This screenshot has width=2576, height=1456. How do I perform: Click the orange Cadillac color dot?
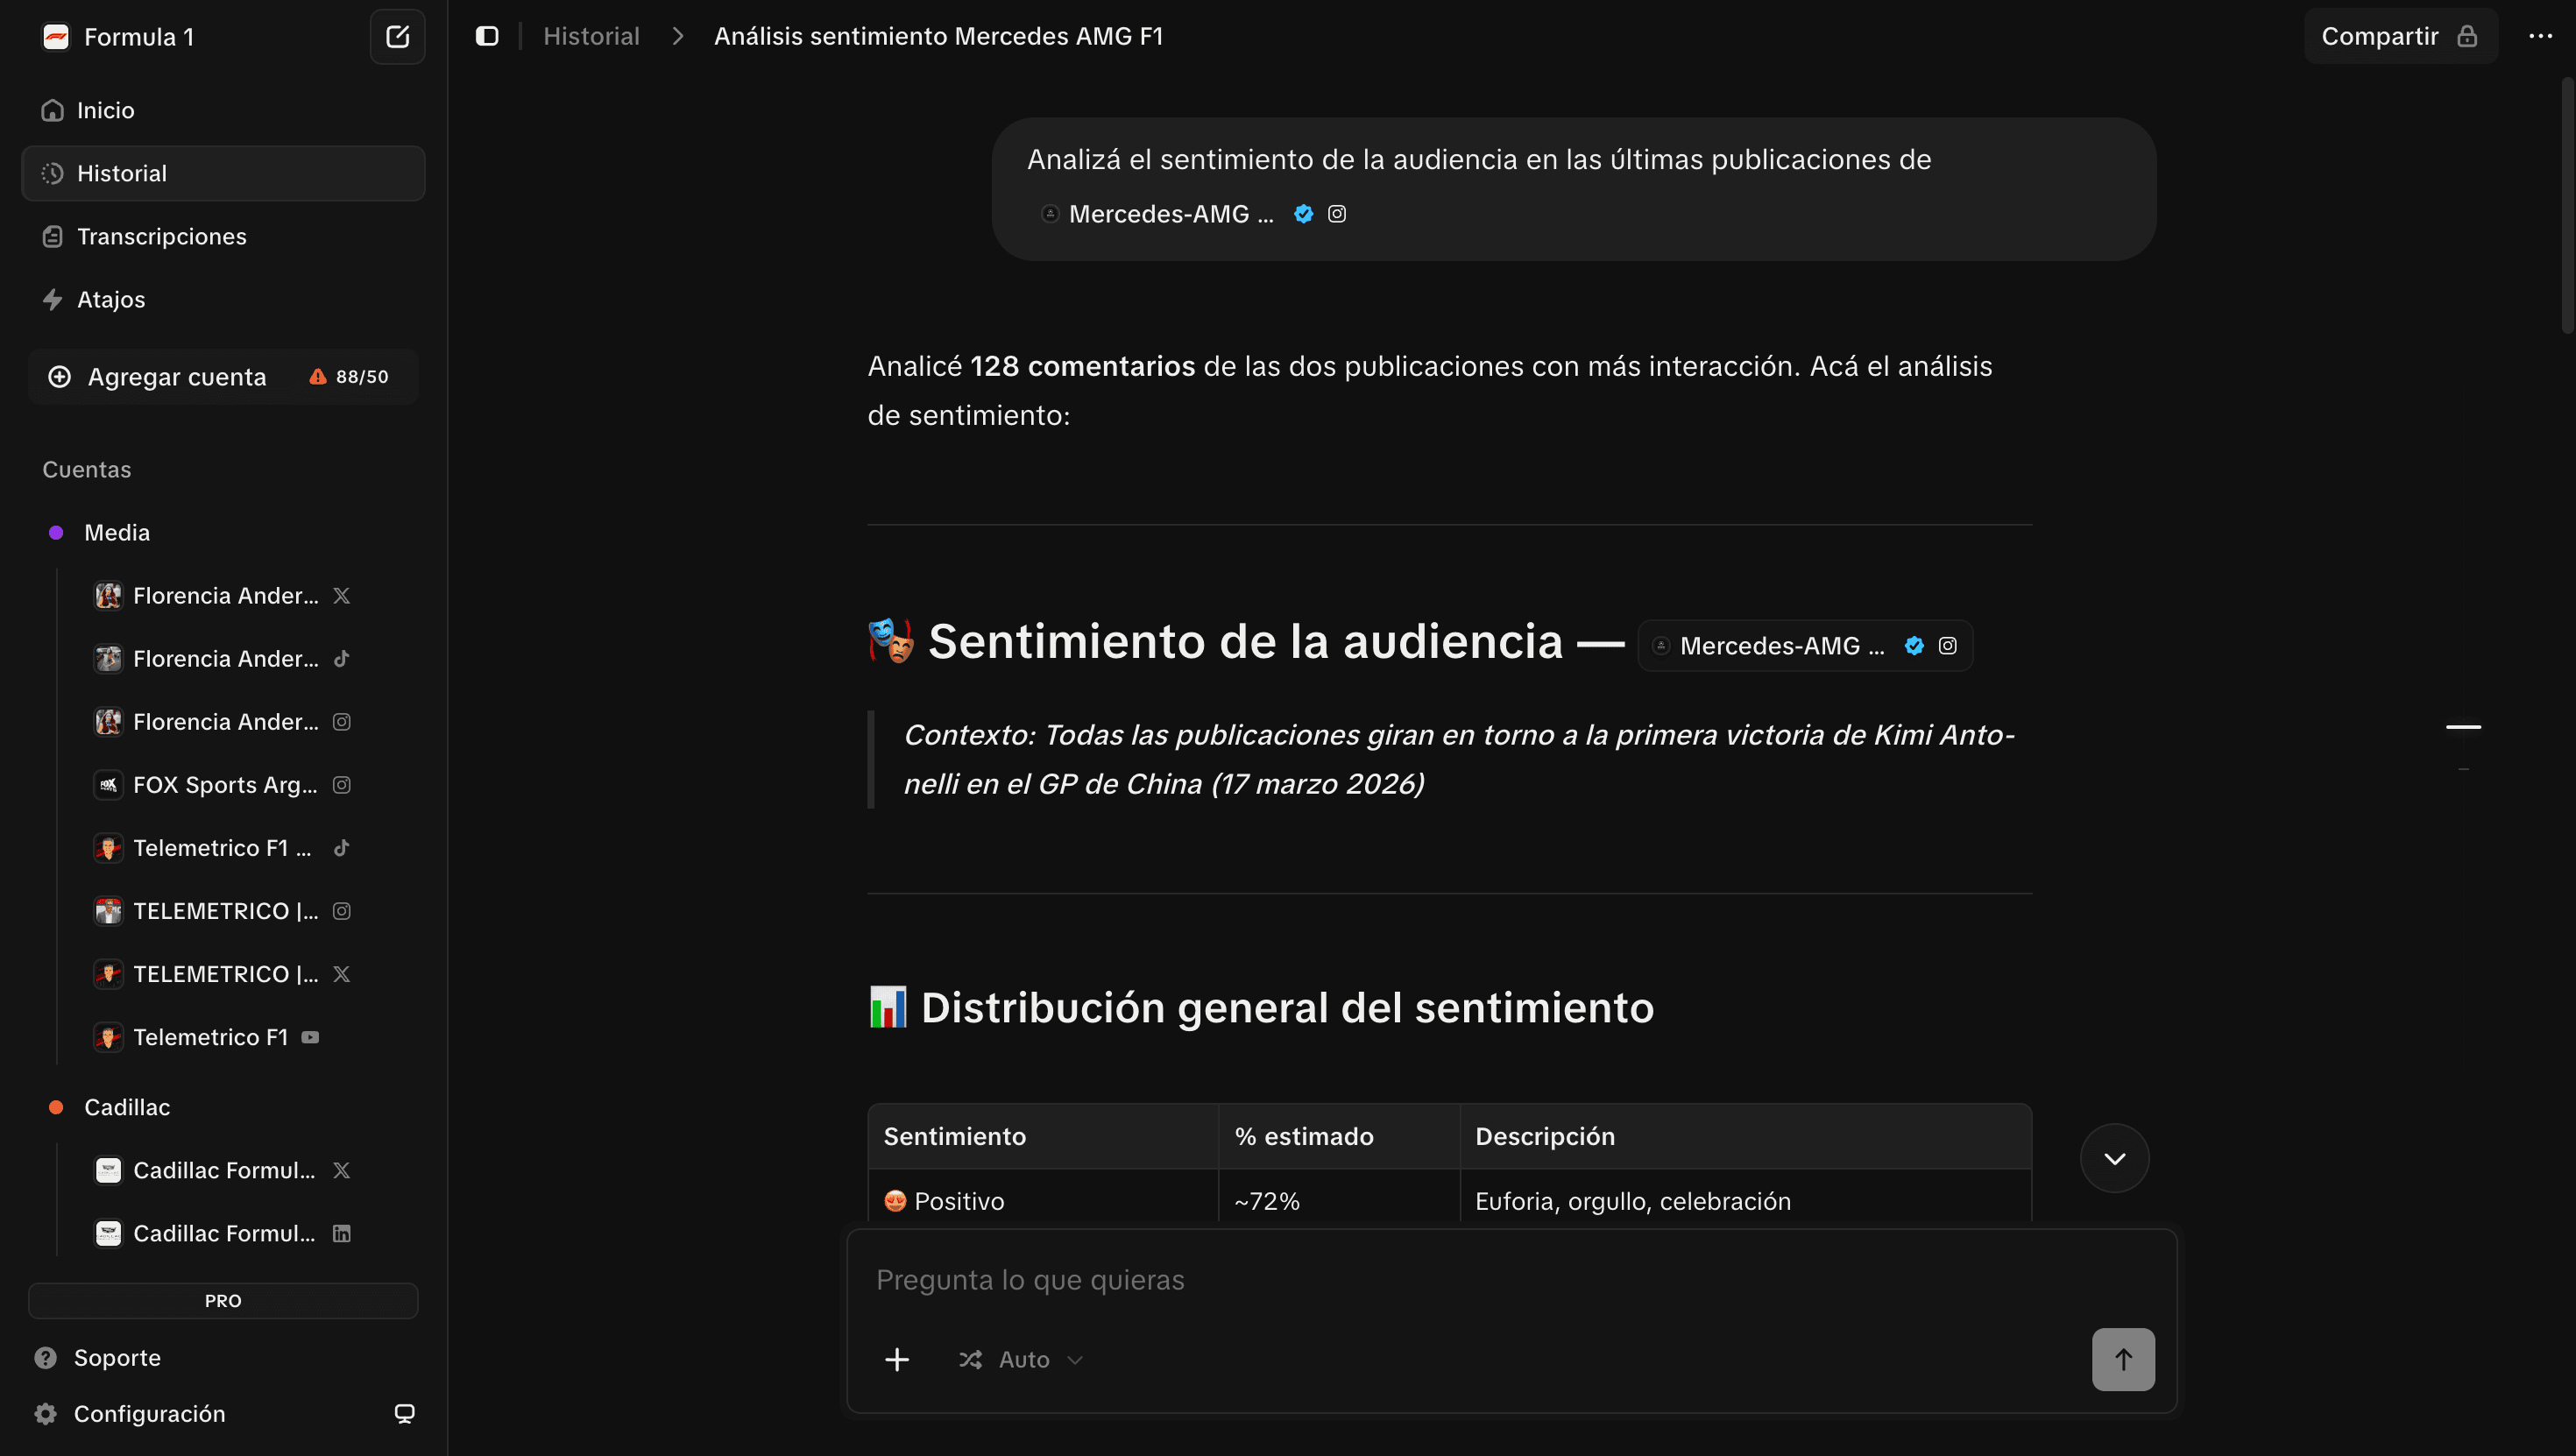[56, 1107]
